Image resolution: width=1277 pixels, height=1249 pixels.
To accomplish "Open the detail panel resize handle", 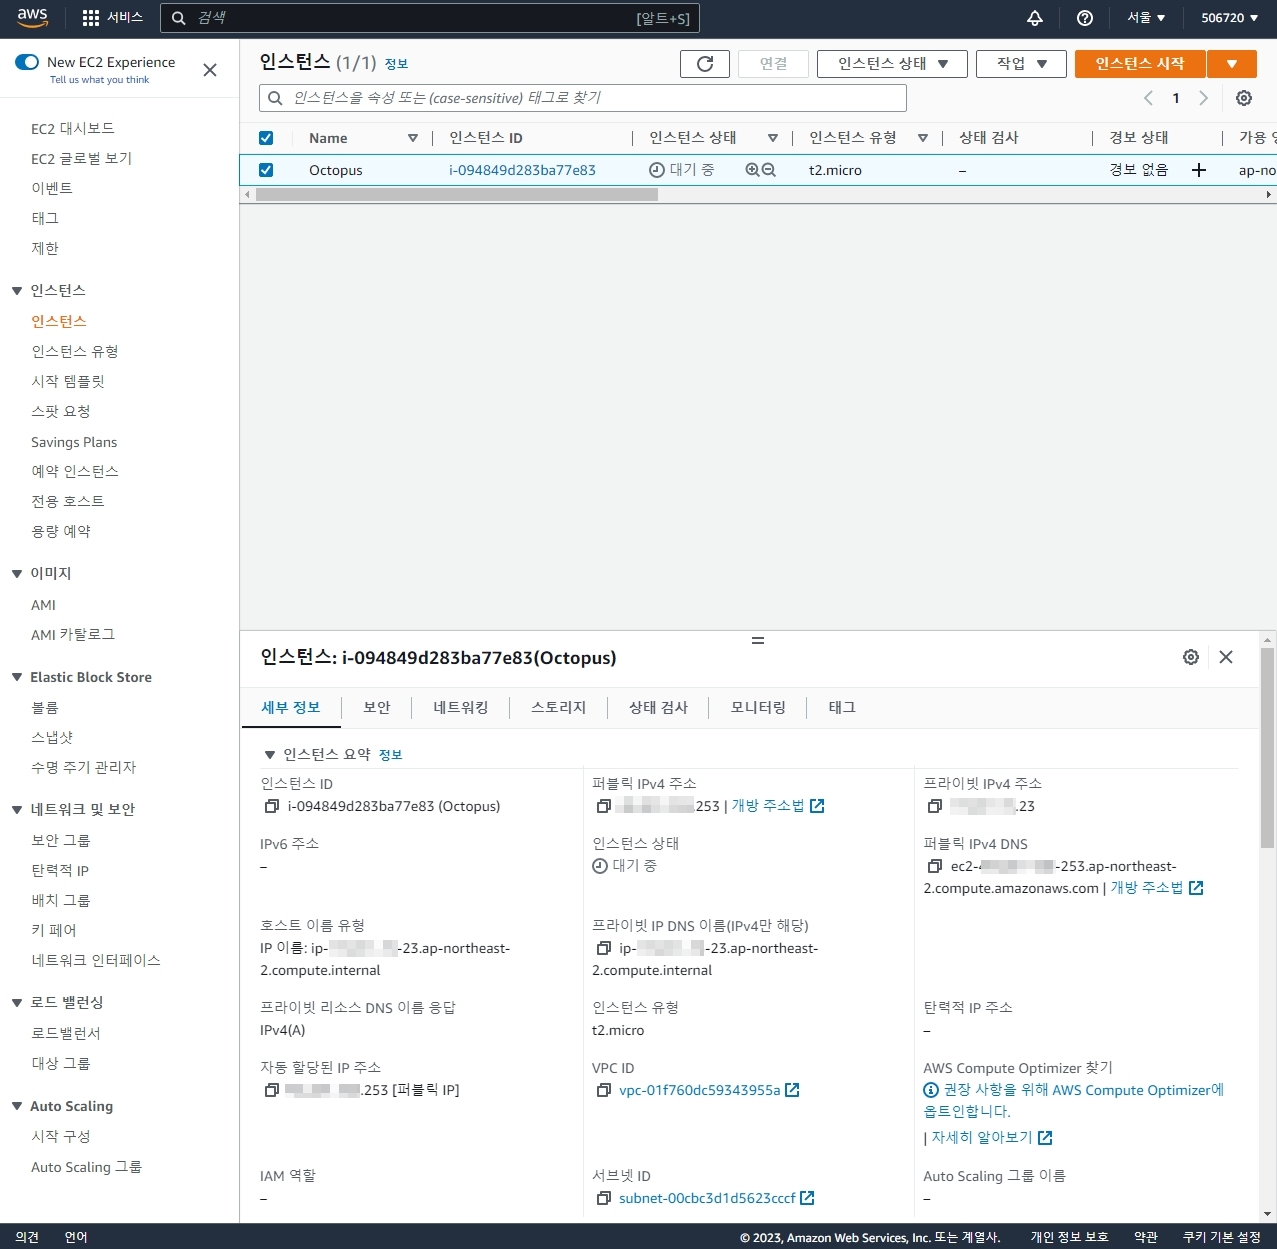I will pos(758,640).
